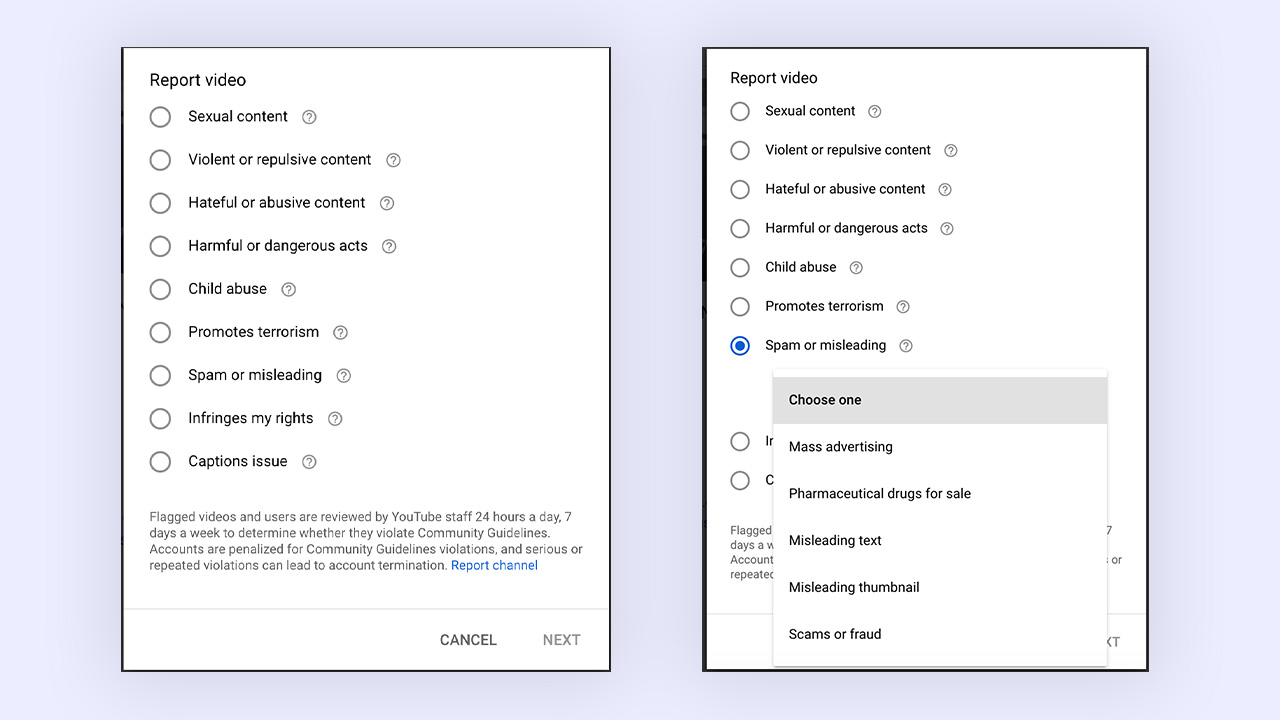
Task: Open the Report channel link
Action: (494, 566)
